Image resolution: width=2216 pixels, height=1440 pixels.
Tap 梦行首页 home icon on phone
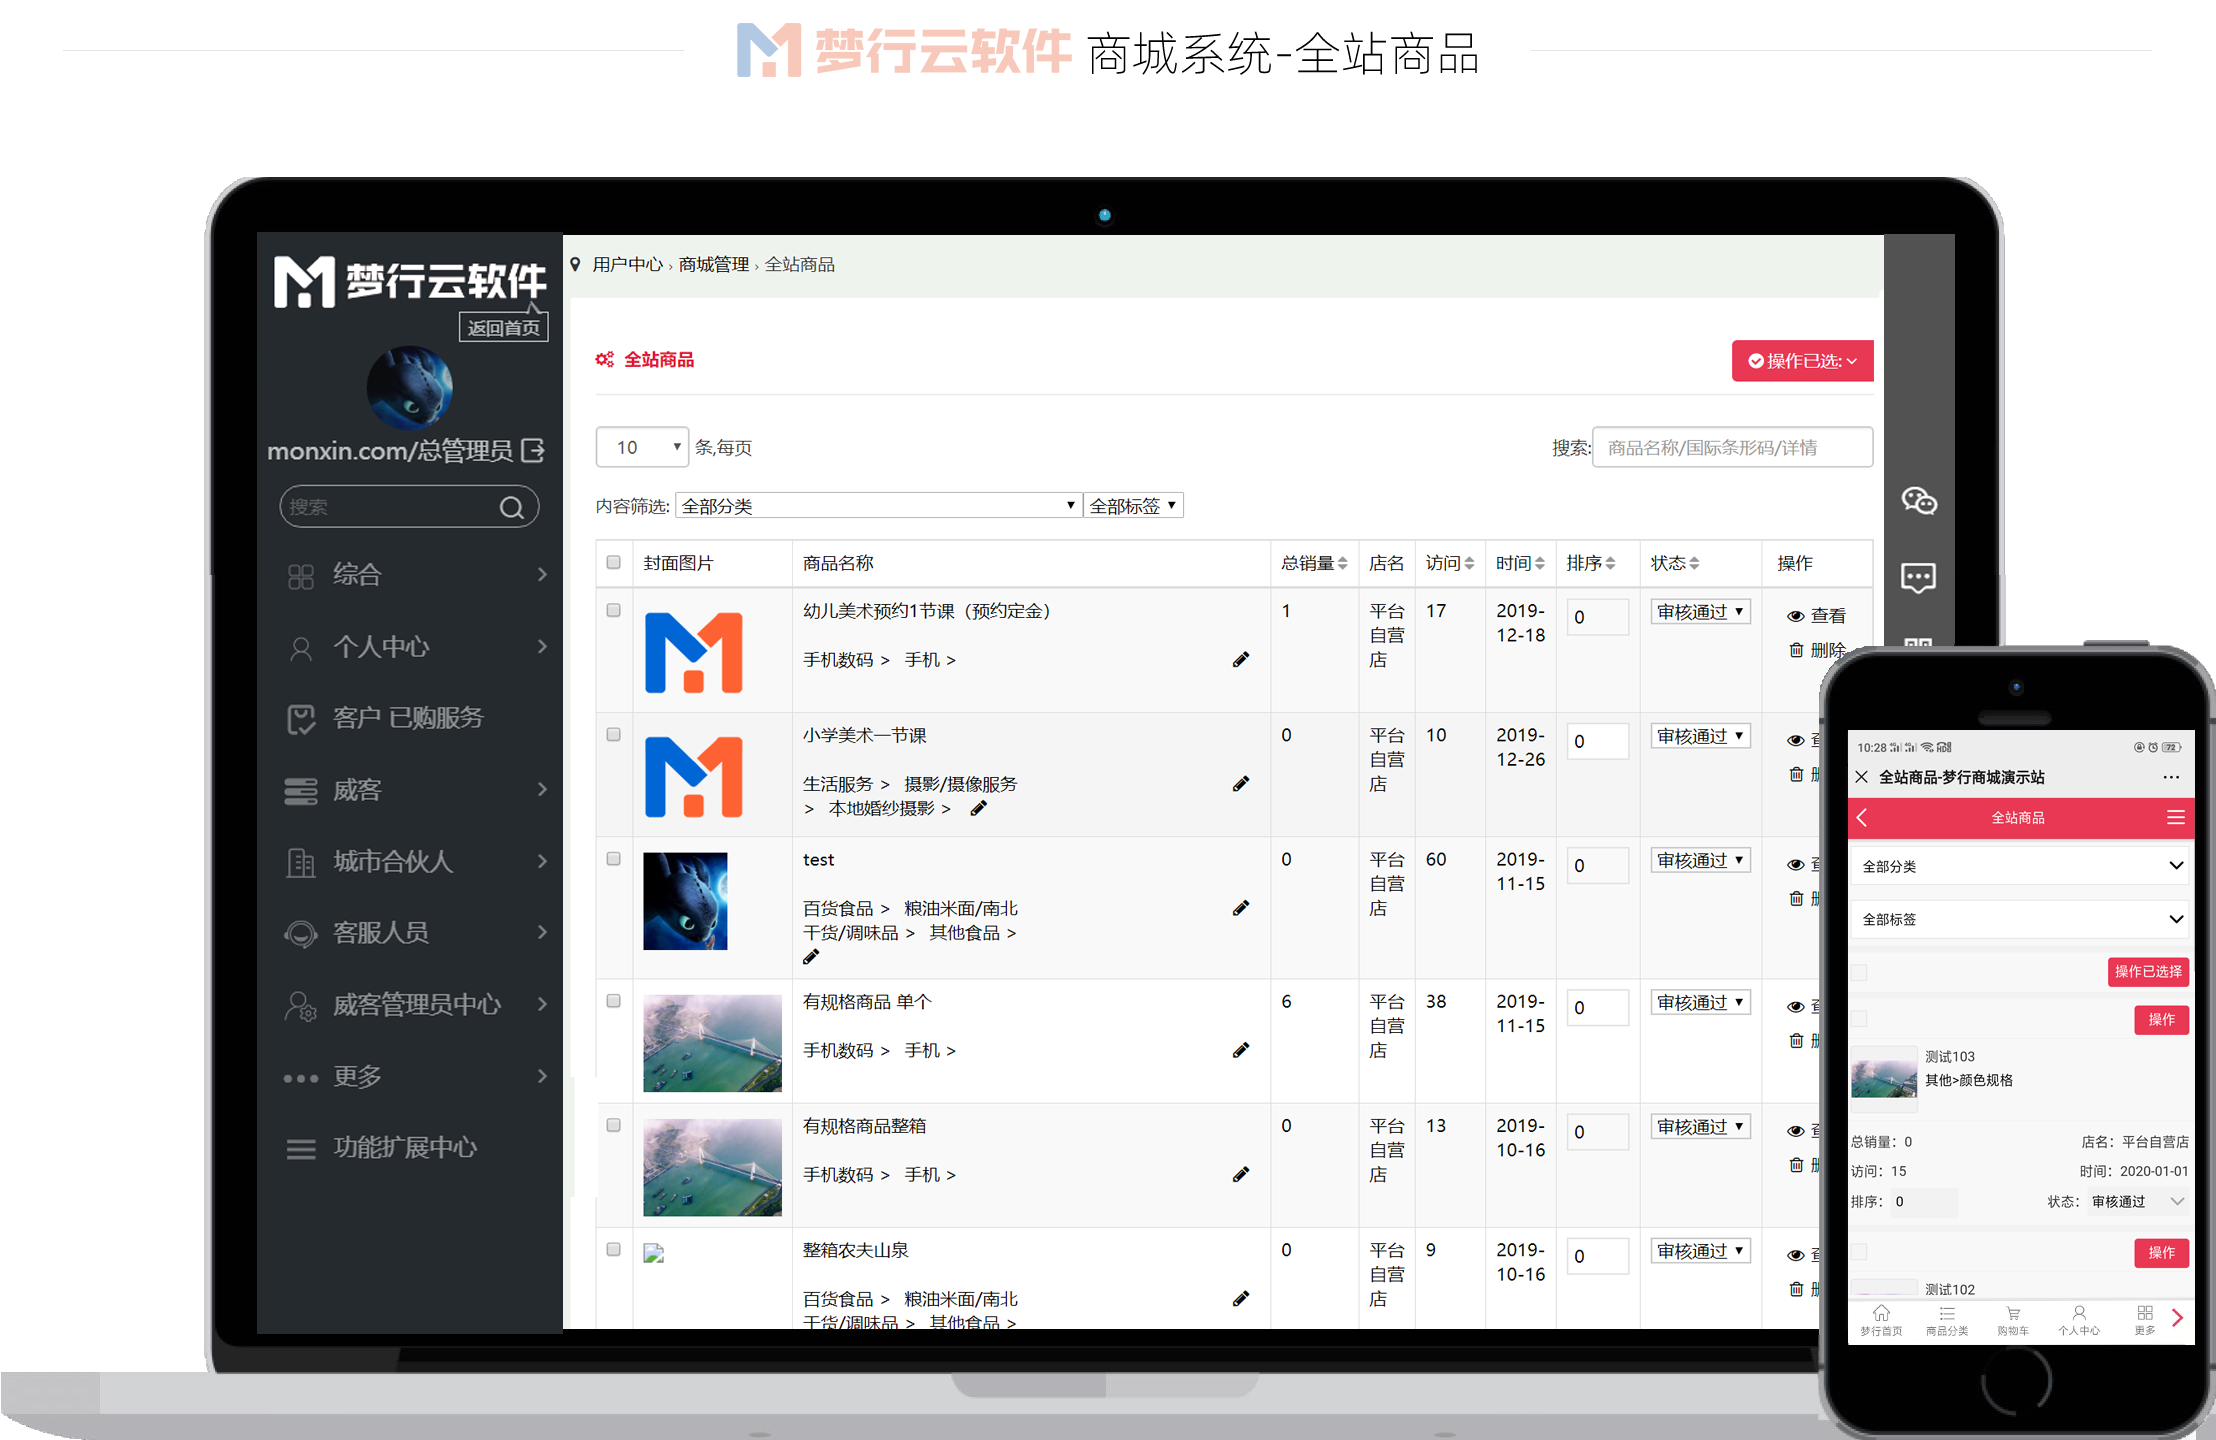(1881, 1313)
